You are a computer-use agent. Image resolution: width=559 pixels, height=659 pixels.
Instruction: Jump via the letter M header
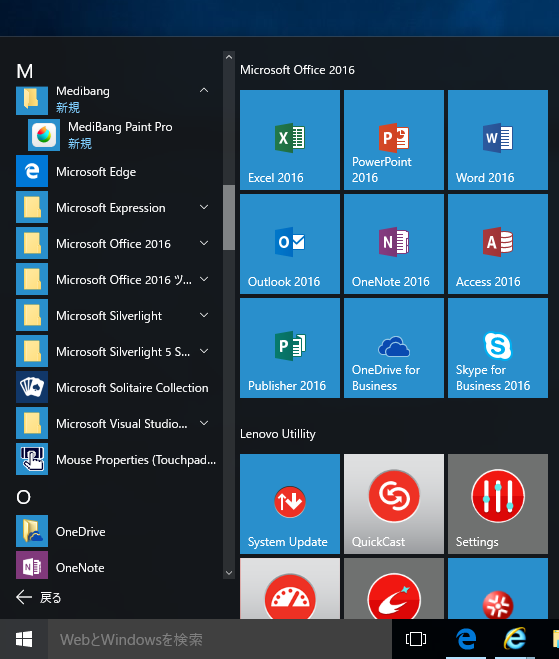point(24,71)
